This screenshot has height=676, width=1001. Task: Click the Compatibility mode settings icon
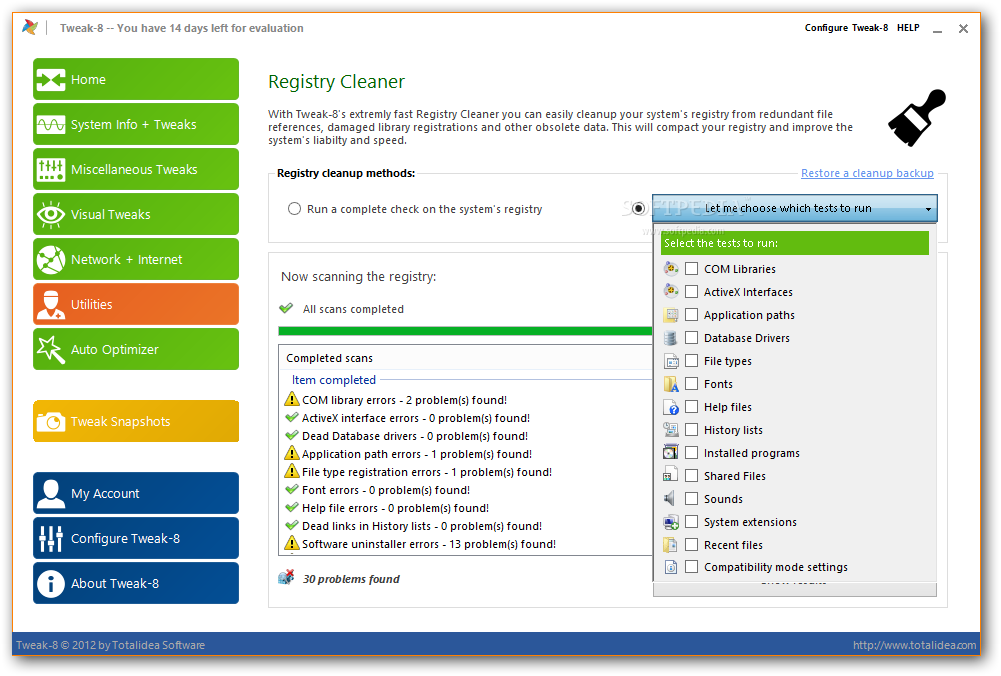pos(671,567)
